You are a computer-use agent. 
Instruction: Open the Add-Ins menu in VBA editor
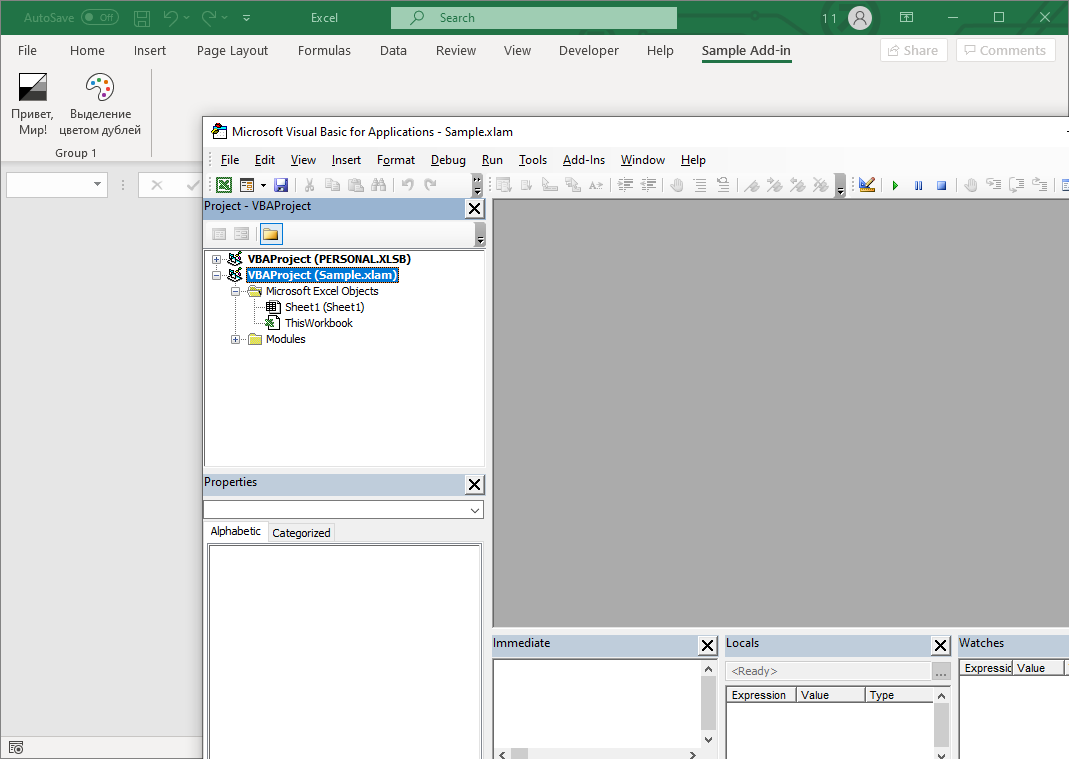584,160
